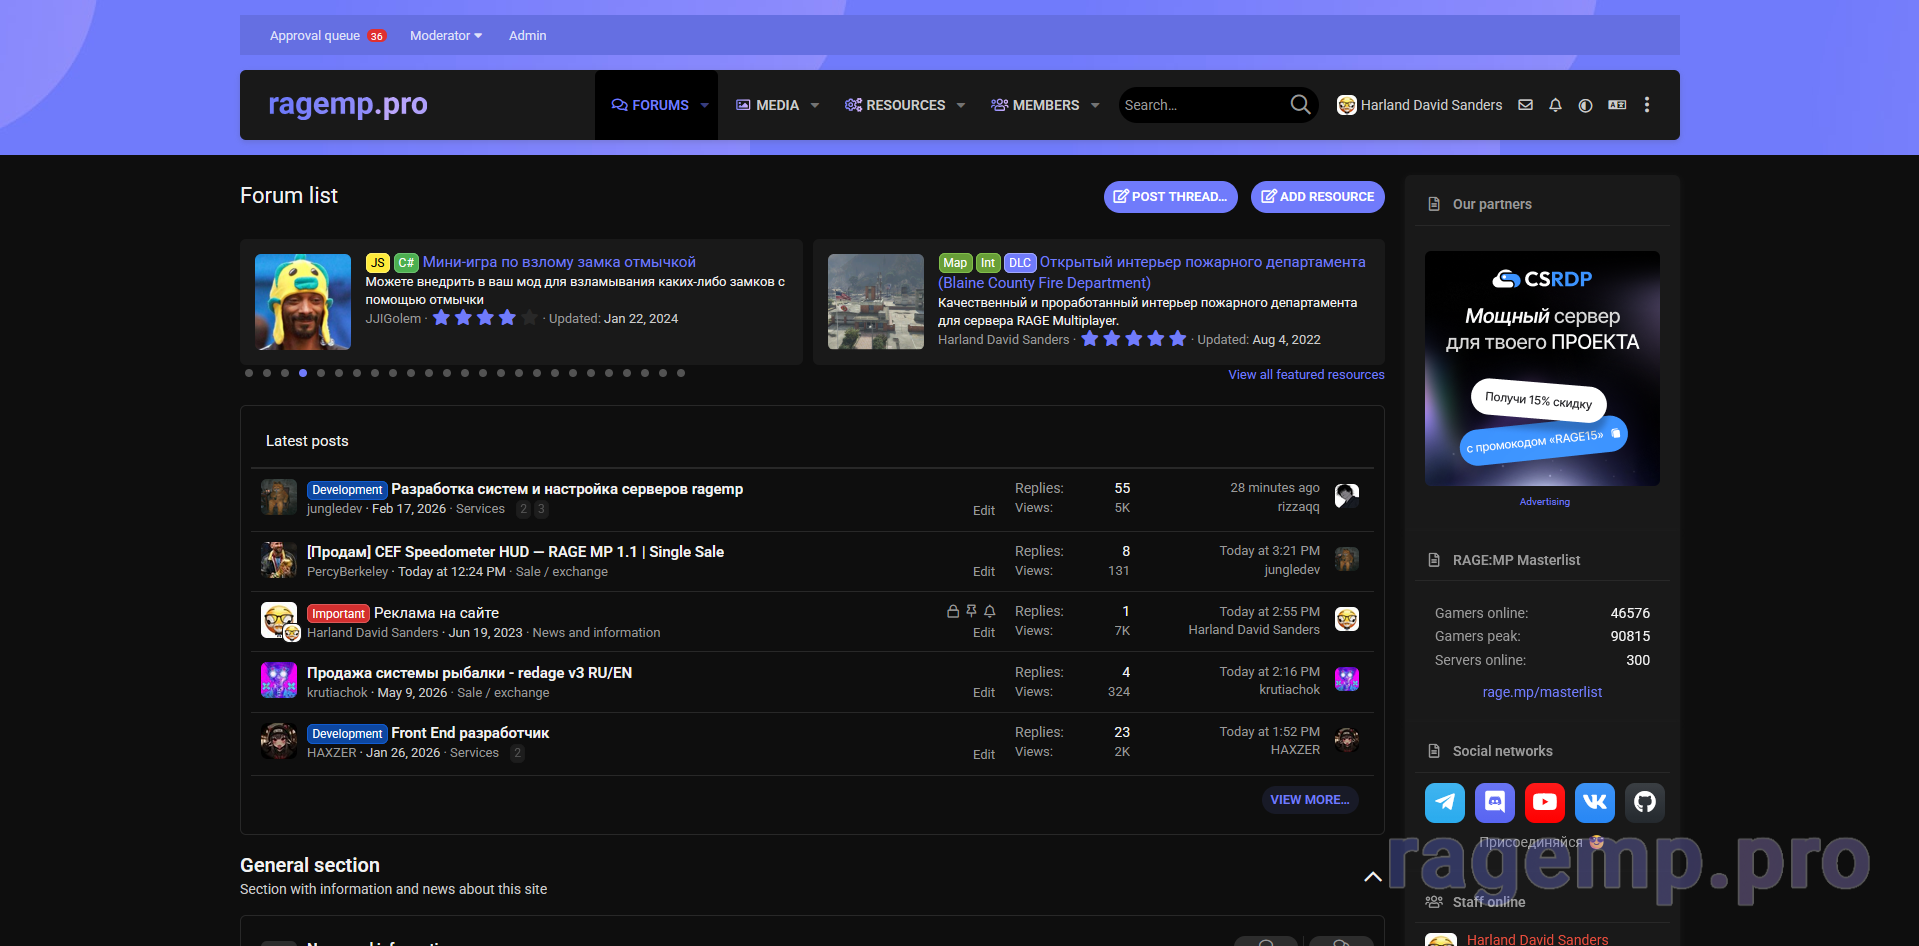This screenshot has width=1919, height=946.
Task: Click the Post Thread button
Action: 1170,197
